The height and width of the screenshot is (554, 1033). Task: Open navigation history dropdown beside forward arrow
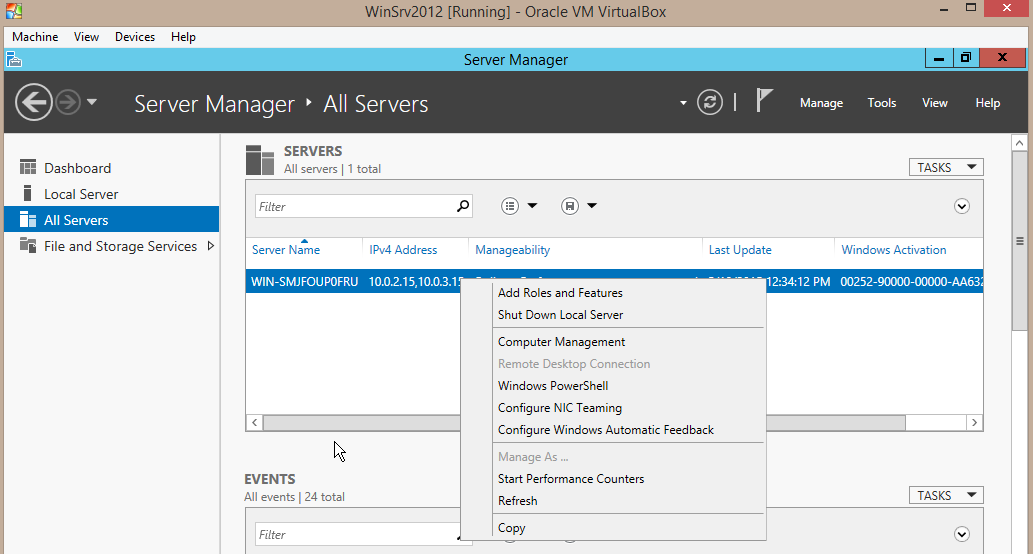pyautogui.click(x=92, y=102)
